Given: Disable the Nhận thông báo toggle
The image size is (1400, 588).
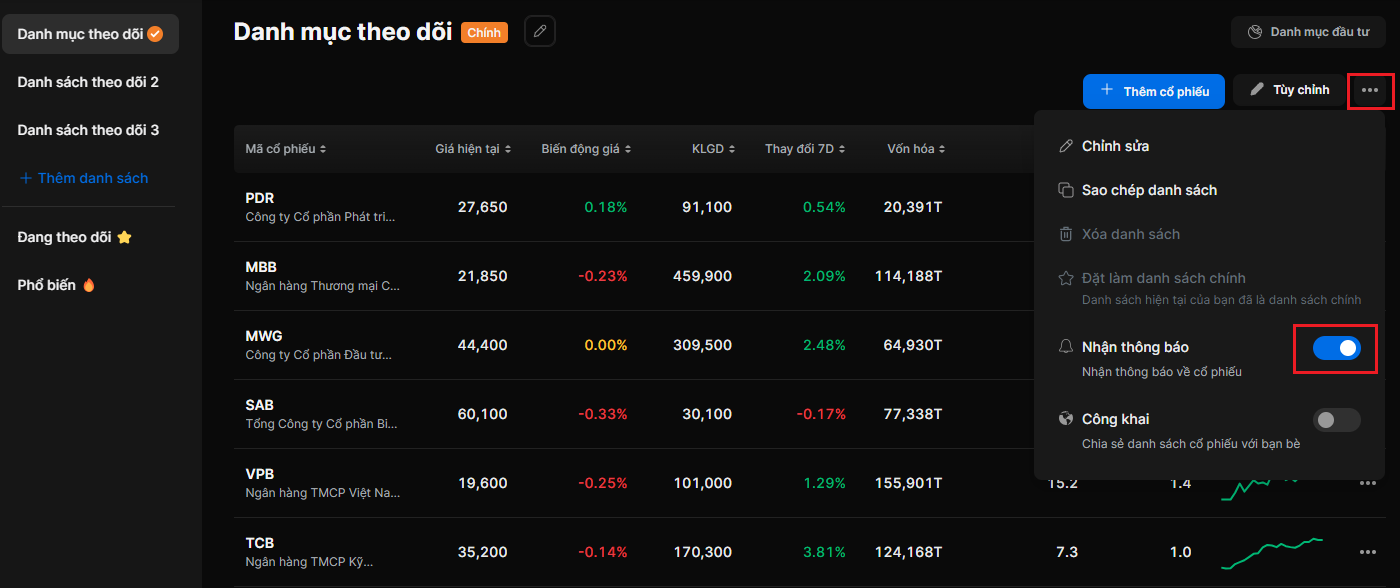Looking at the screenshot, I should pyautogui.click(x=1336, y=348).
